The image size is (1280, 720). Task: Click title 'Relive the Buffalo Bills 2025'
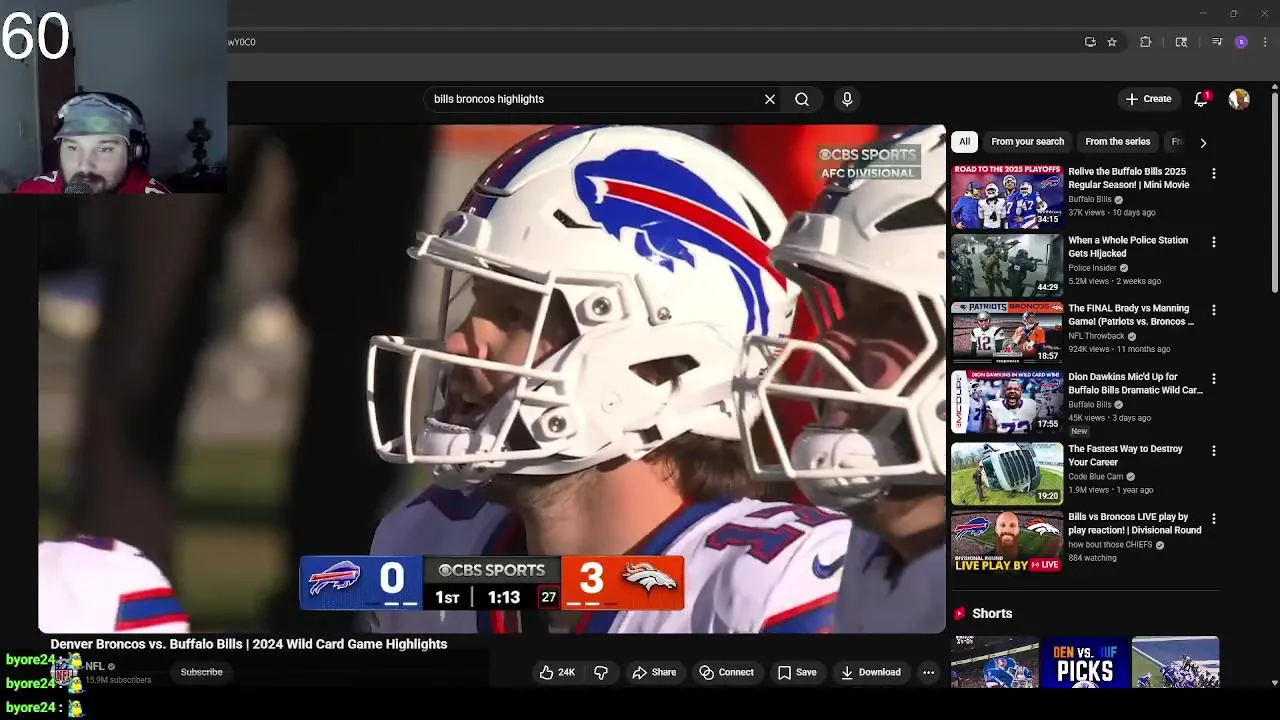pyautogui.click(x=1128, y=178)
